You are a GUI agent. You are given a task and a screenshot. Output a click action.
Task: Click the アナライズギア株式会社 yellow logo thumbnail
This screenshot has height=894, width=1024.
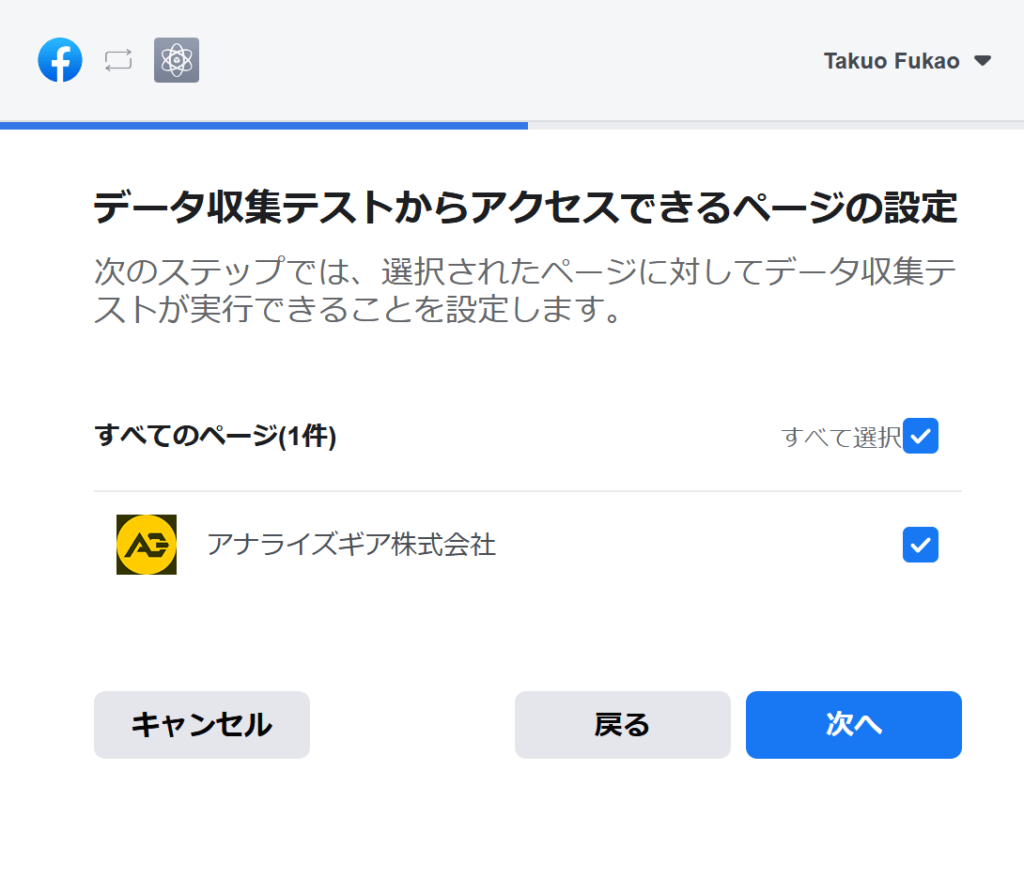[x=146, y=545]
